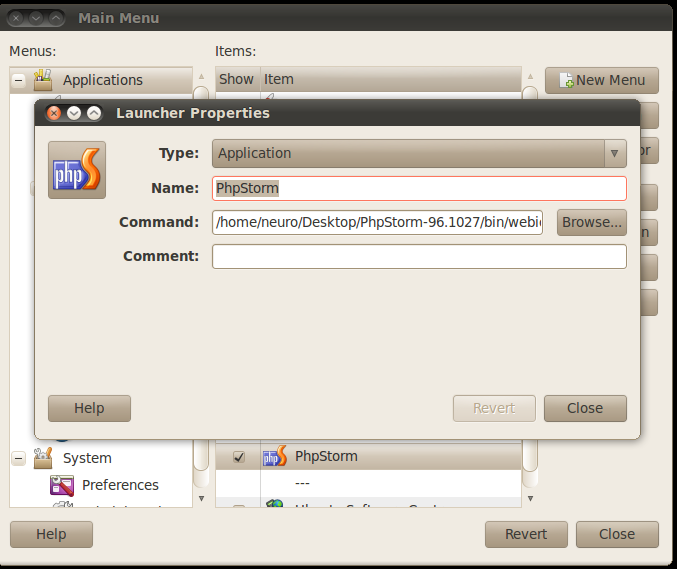This screenshot has height=569, width=677.
Task: Click Help in Launcher Properties dialog
Action: tap(89, 408)
